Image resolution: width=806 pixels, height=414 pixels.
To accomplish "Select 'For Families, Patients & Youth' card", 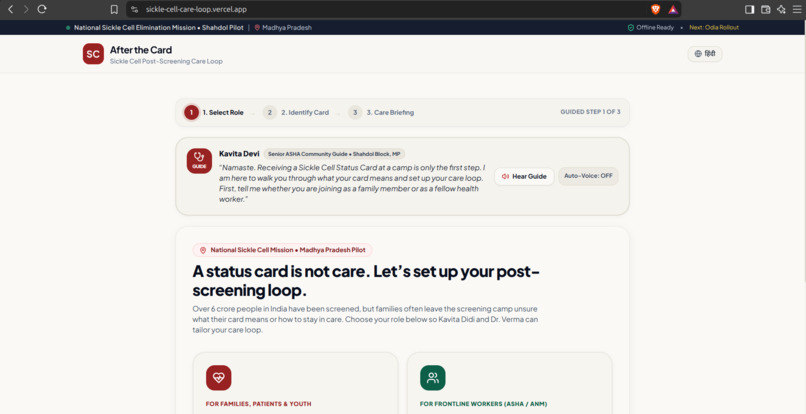I will [x=295, y=383].
